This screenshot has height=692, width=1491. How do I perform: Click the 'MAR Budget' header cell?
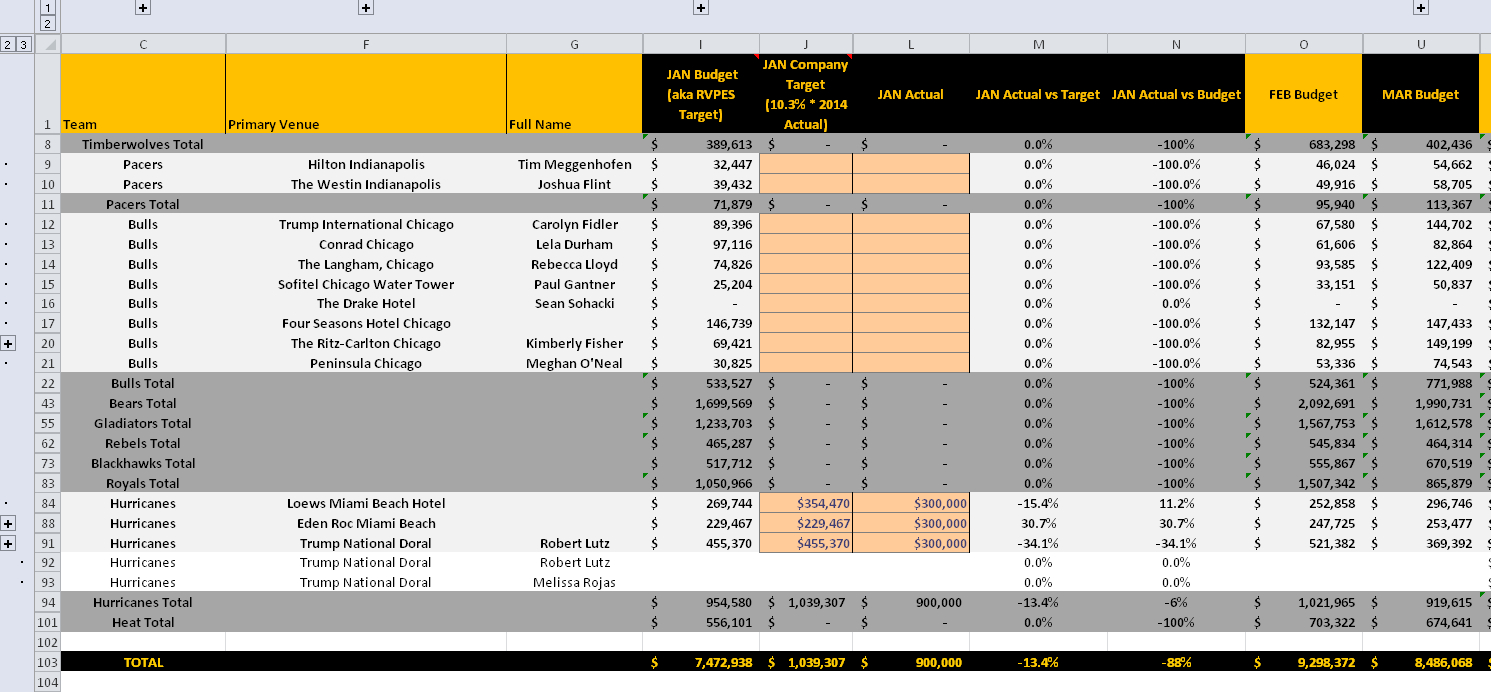(1421, 94)
